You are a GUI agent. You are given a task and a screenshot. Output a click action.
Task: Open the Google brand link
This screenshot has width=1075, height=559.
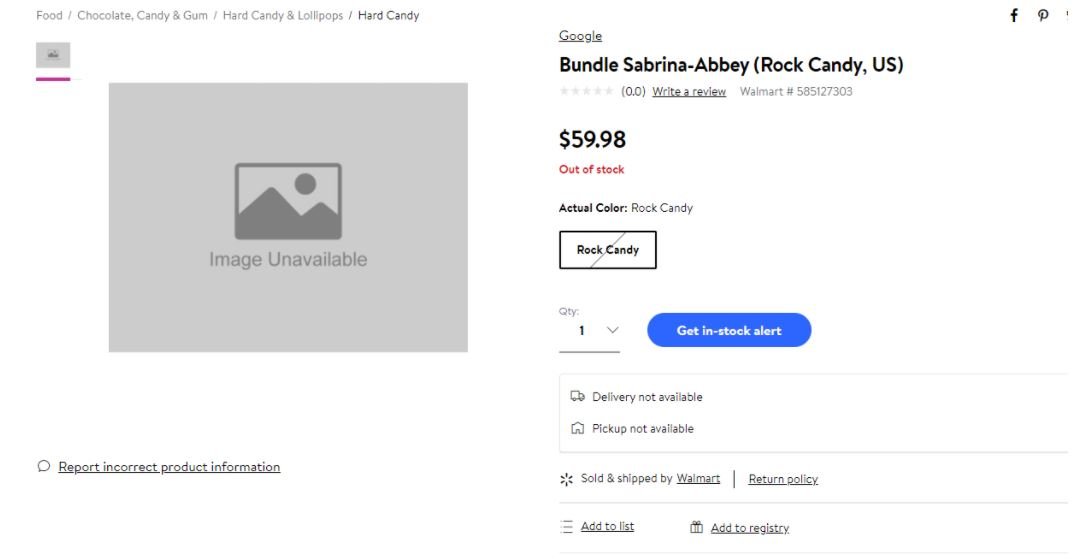point(580,36)
